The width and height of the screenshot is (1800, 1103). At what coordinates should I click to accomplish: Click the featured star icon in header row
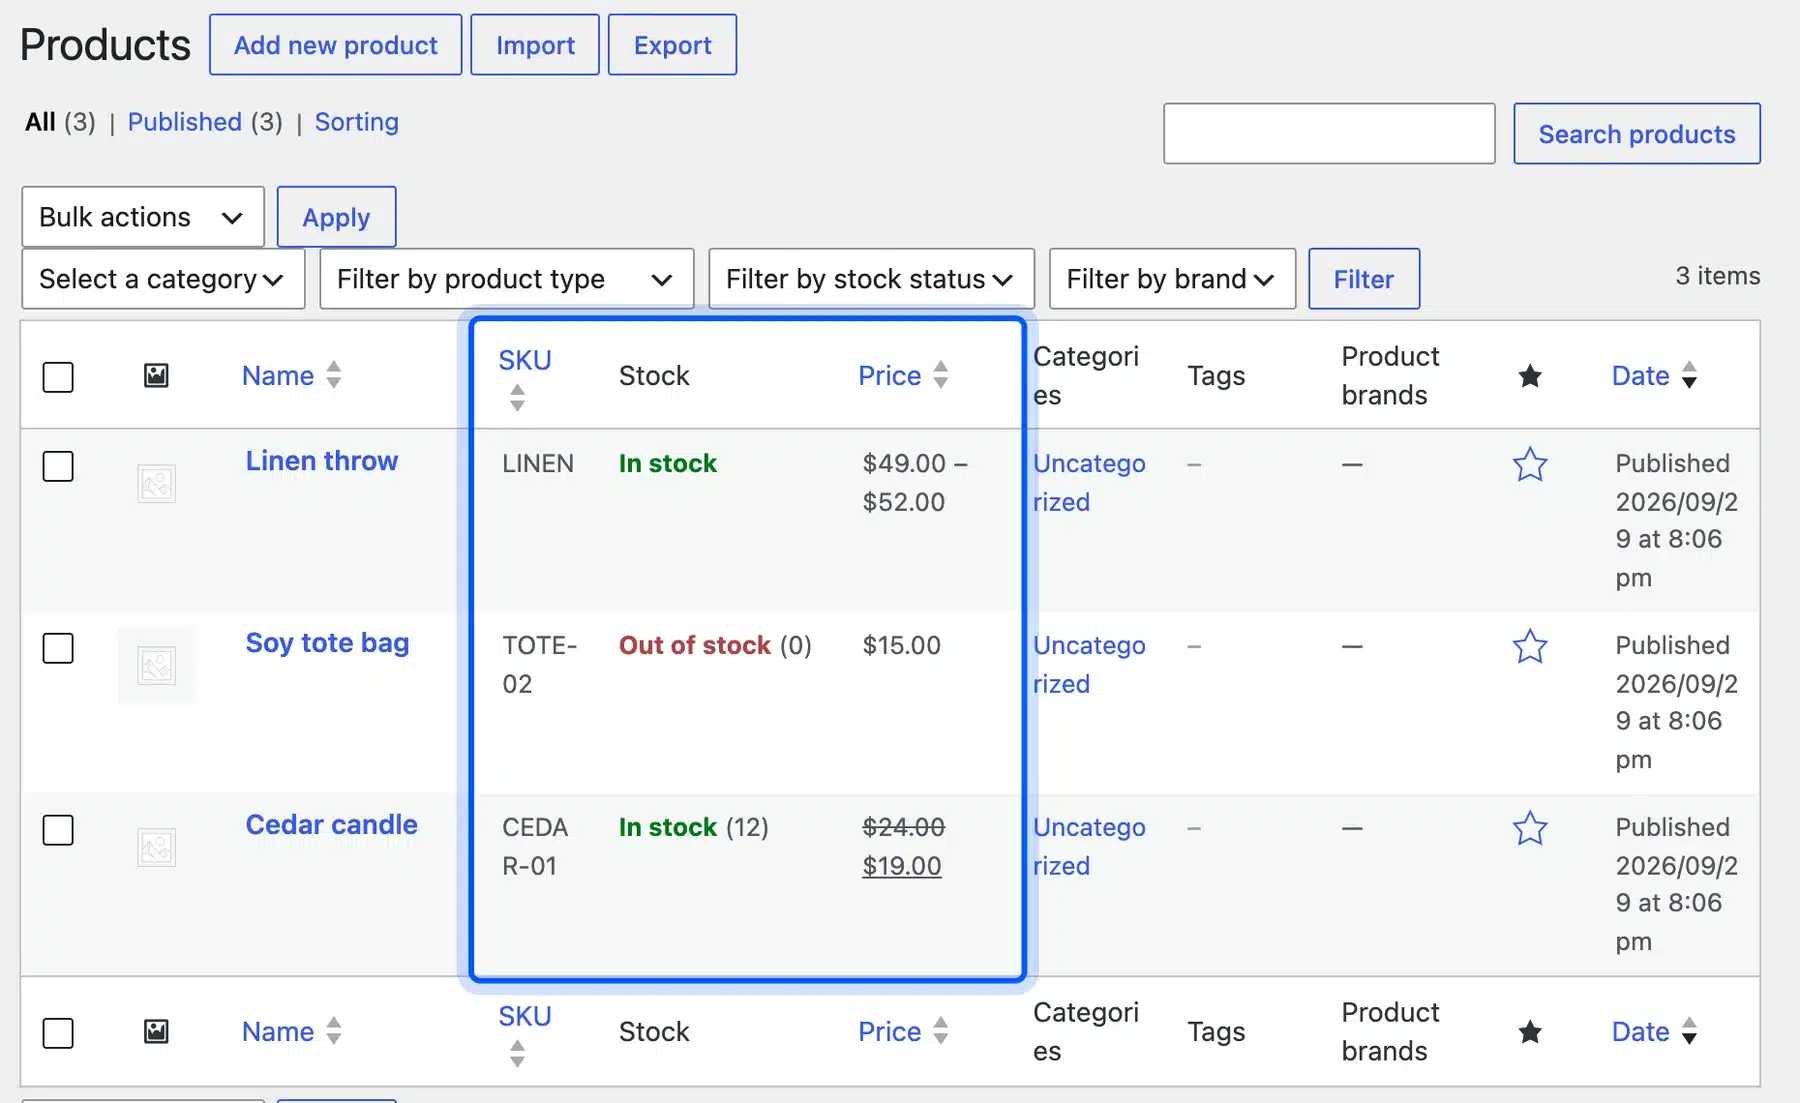click(x=1530, y=376)
